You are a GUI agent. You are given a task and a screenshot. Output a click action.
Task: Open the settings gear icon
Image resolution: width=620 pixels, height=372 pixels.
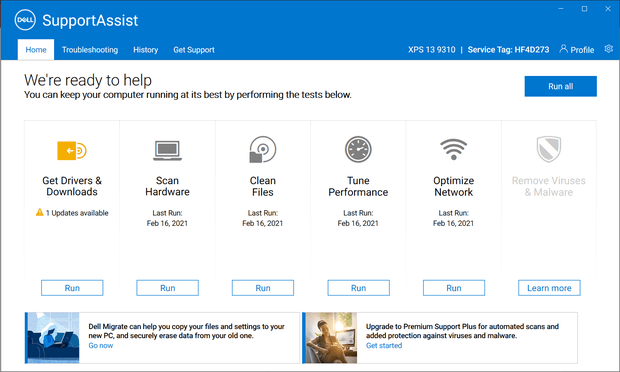click(609, 49)
